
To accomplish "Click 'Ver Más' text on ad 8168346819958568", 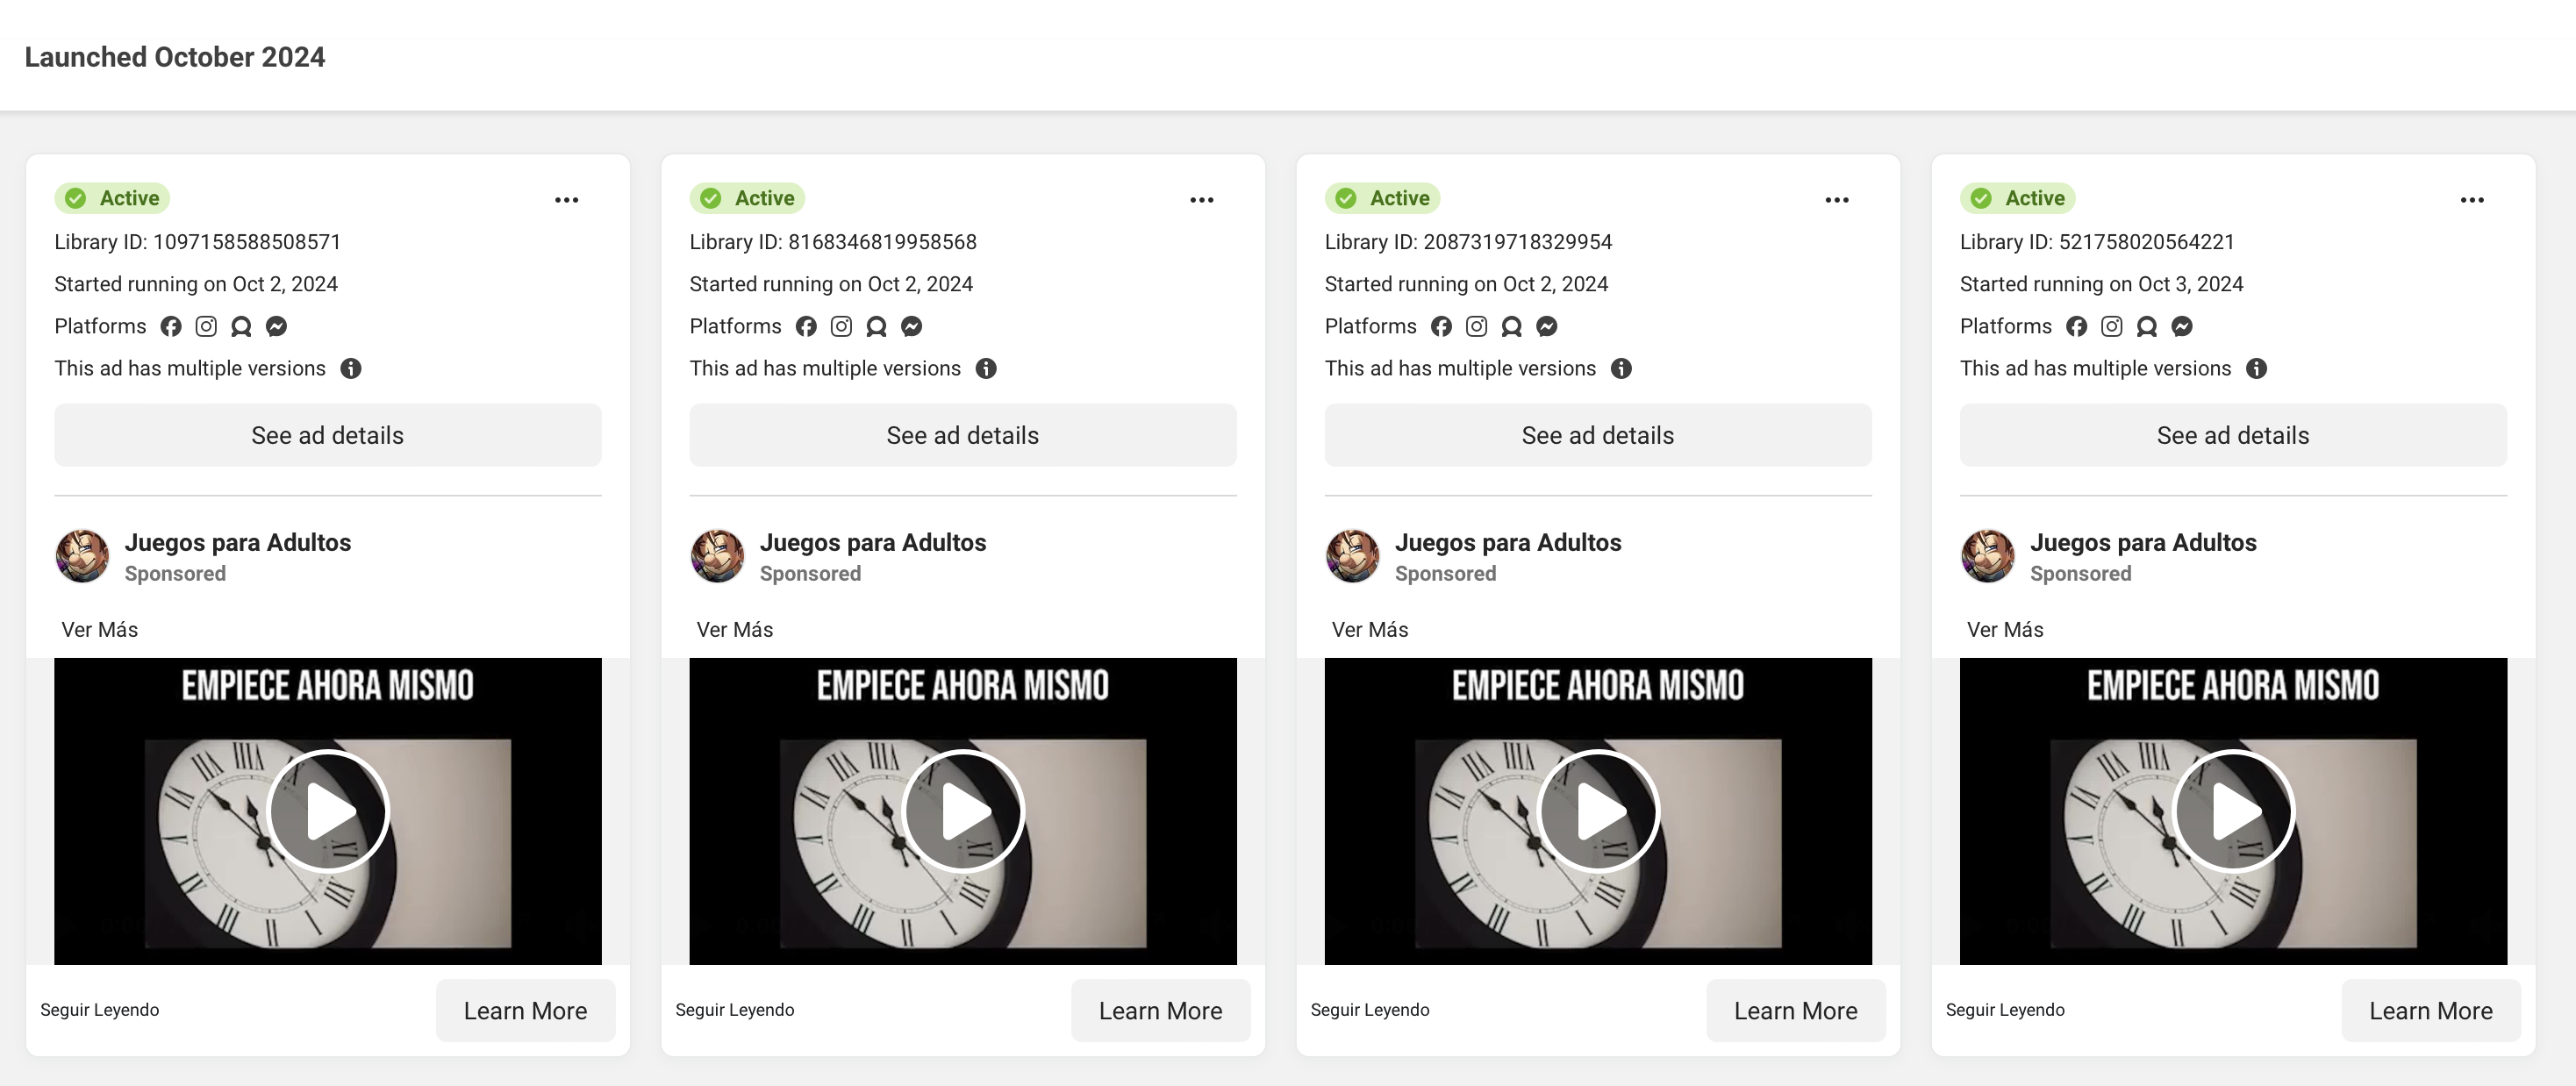I will tap(734, 630).
